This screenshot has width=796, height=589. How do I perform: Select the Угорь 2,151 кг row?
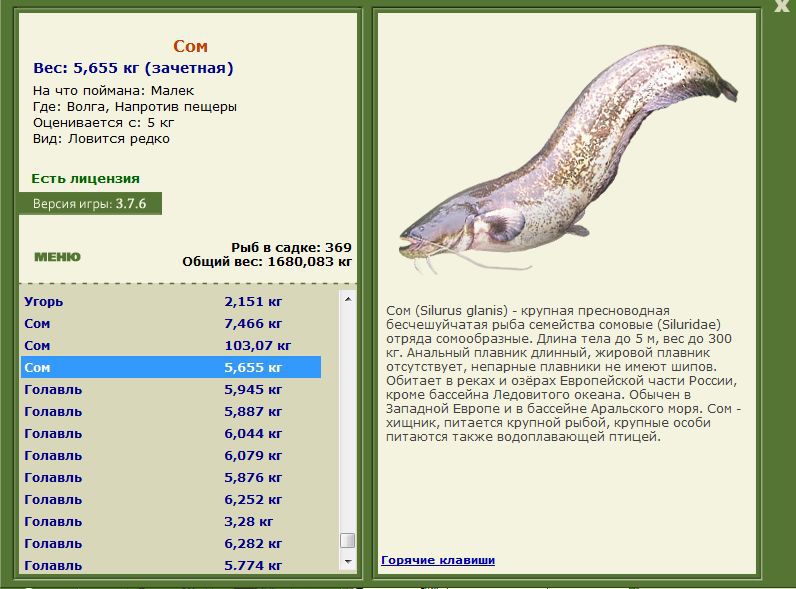171,301
